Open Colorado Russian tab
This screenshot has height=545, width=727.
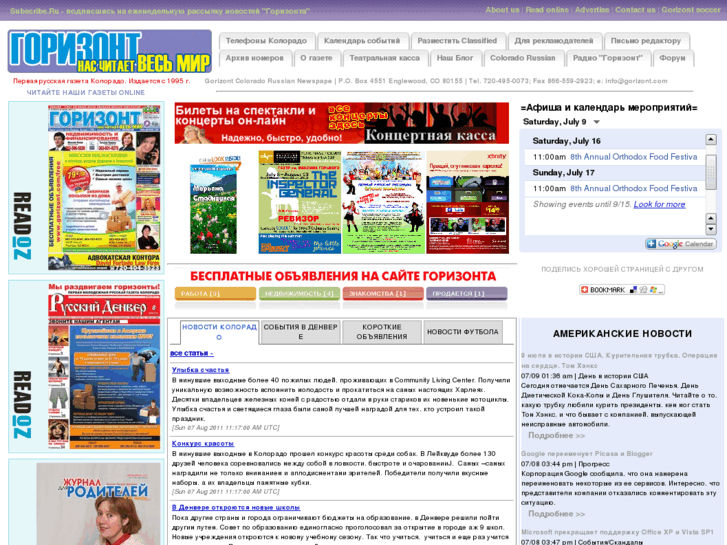pos(523,58)
